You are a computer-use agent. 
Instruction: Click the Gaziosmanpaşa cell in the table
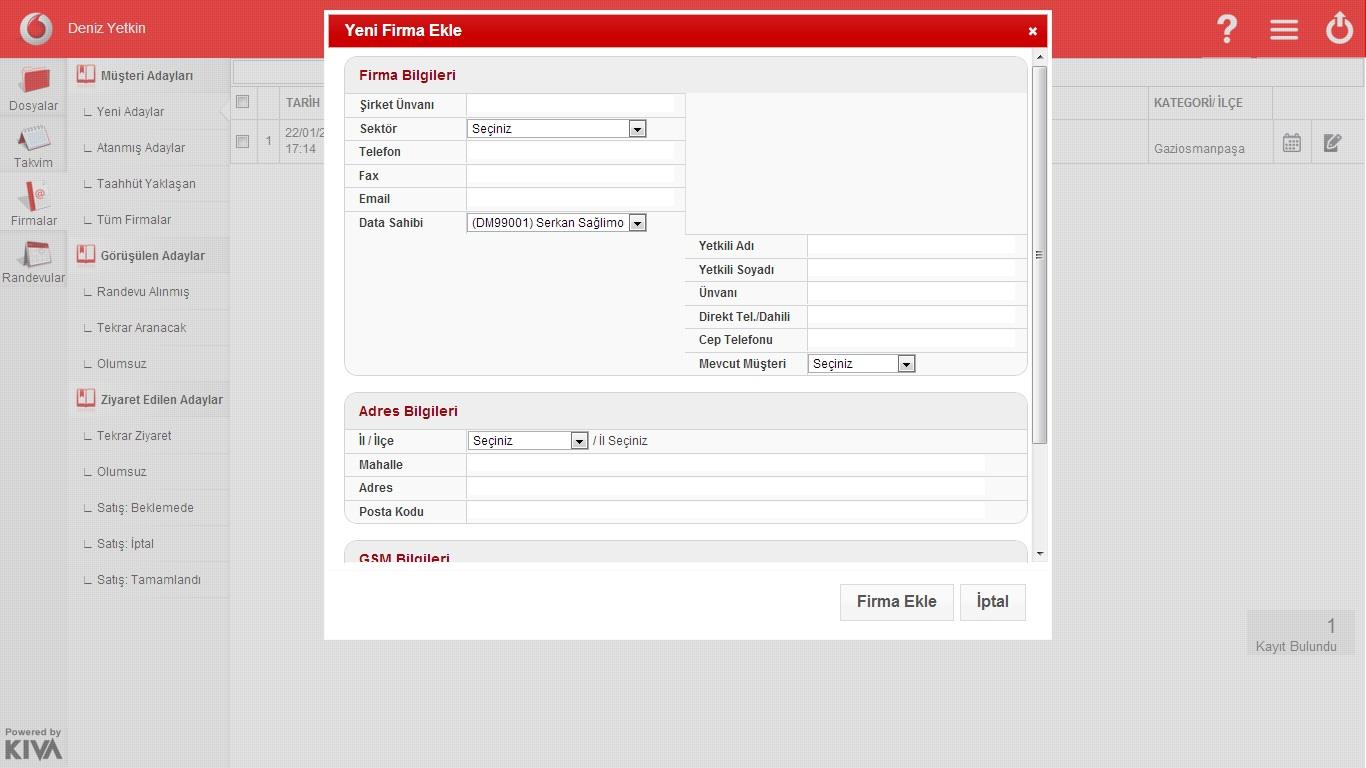pyautogui.click(x=1199, y=149)
